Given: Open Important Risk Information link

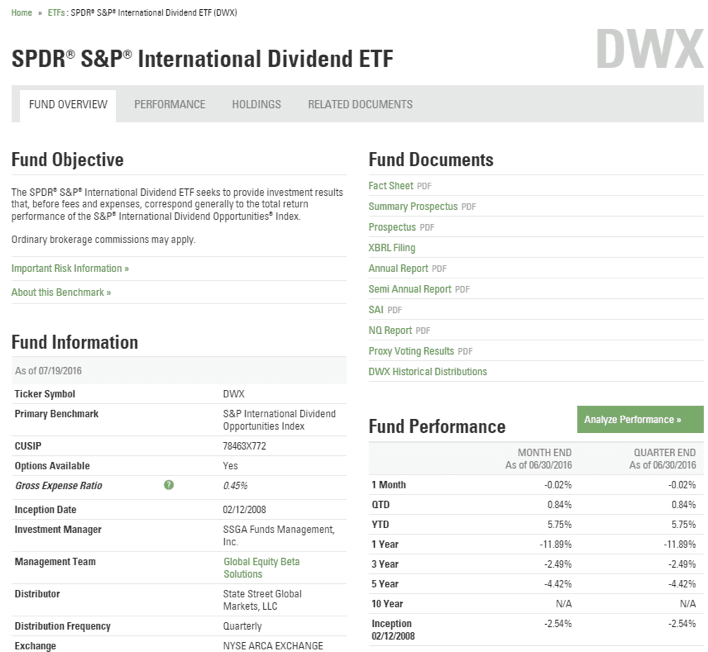Looking at the screenshot, I should 70,269.
